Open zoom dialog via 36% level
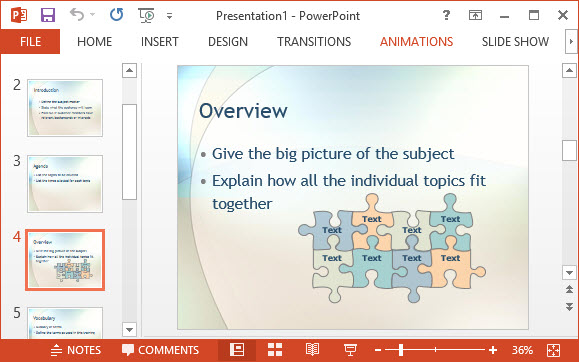579x362 pixels. (x=522, y=350)
